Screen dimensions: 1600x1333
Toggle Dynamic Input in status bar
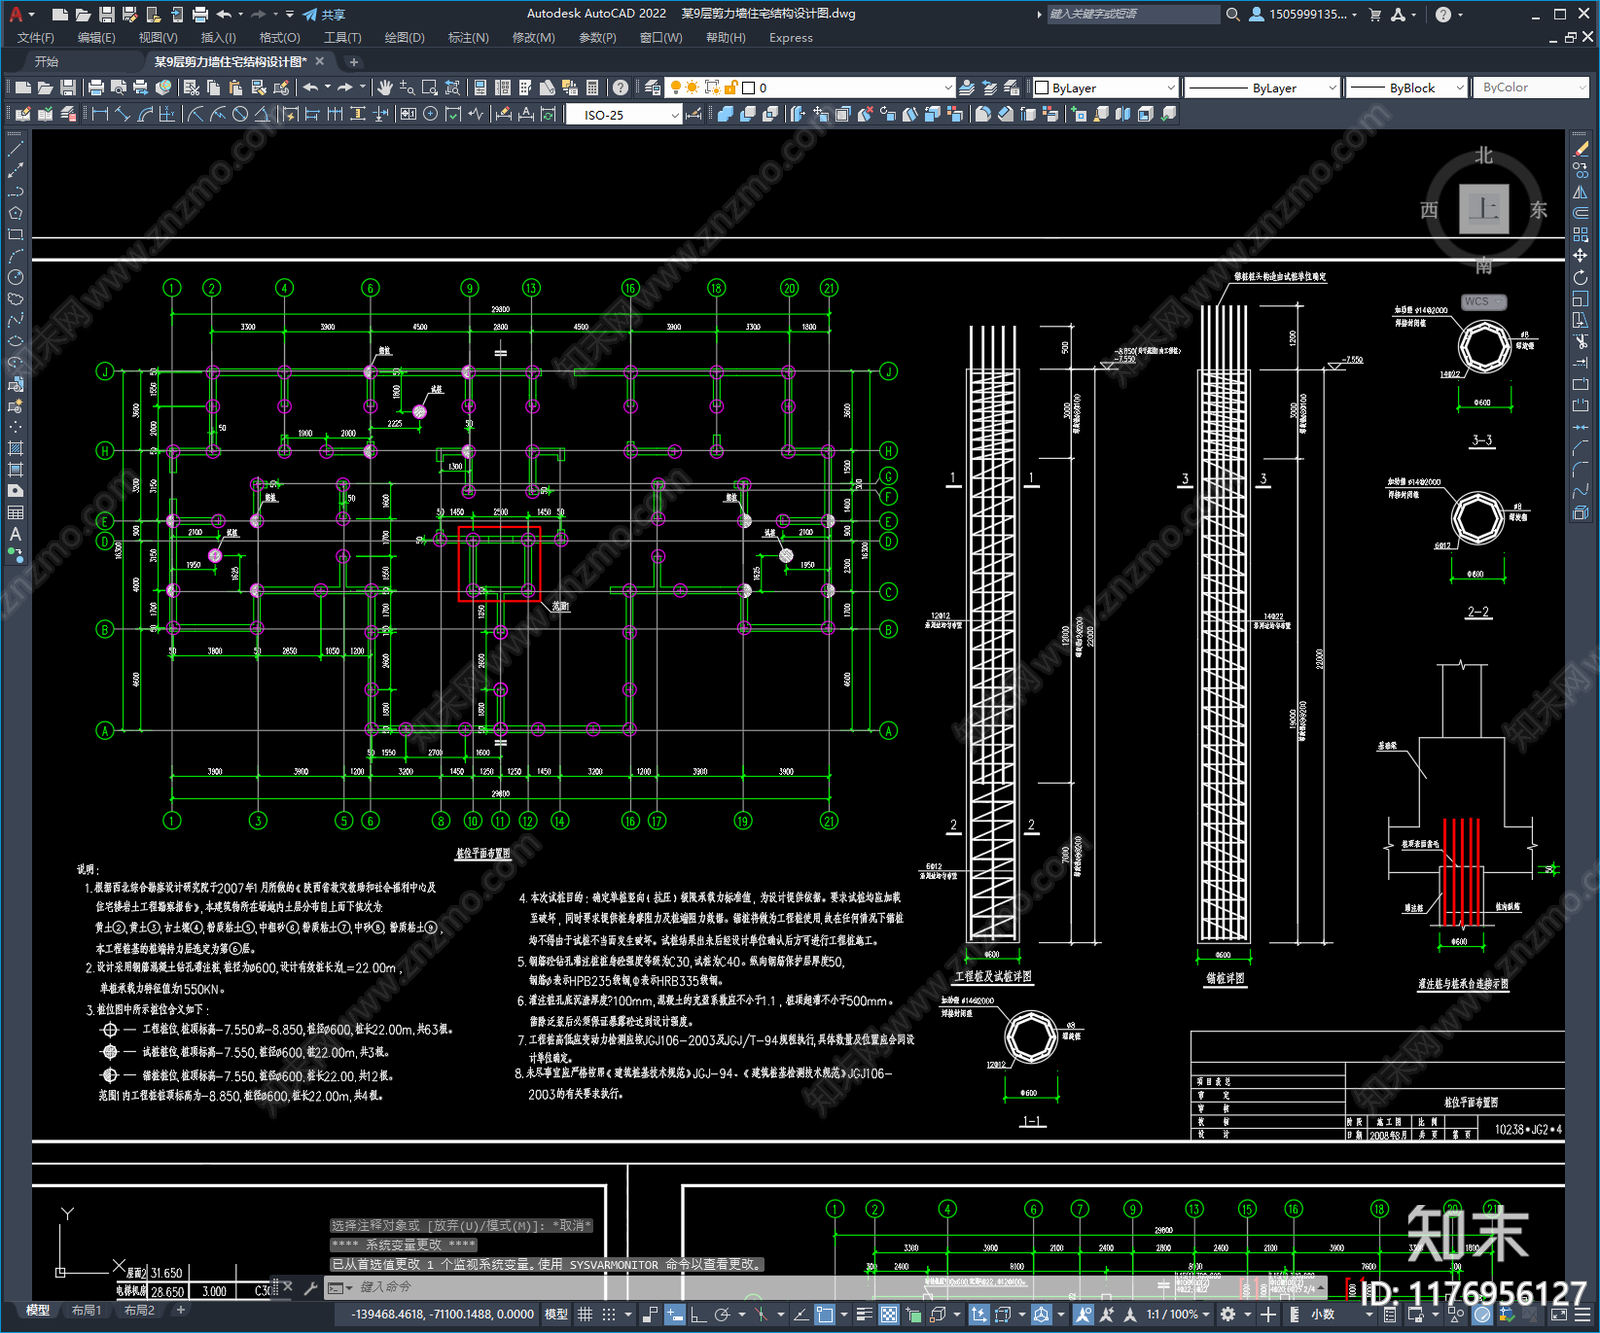point(675,1314)
